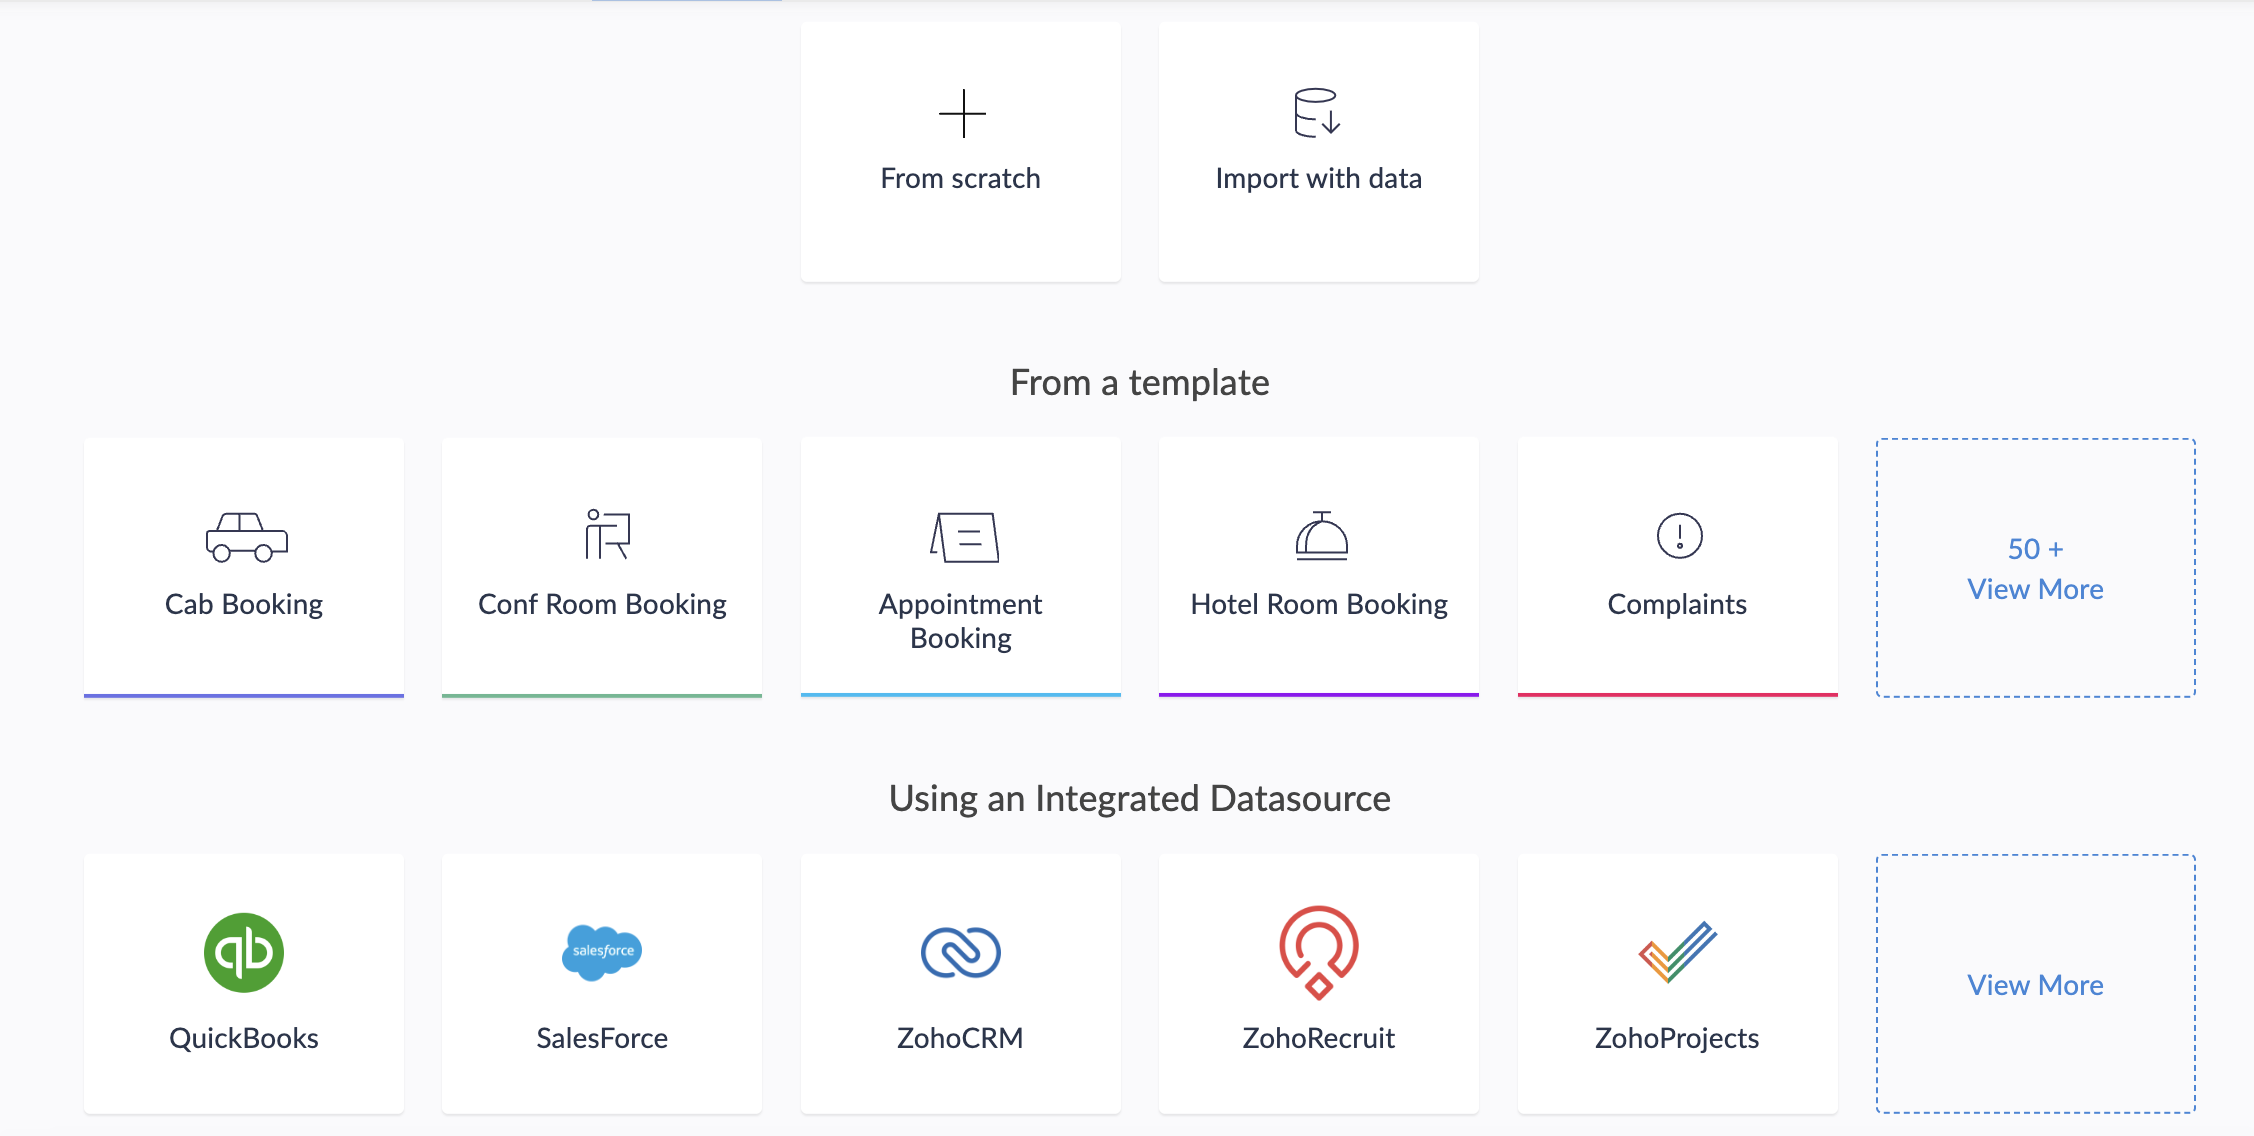
Task: Open the 50+ View More templates tile
Action: coord(2036,568)
